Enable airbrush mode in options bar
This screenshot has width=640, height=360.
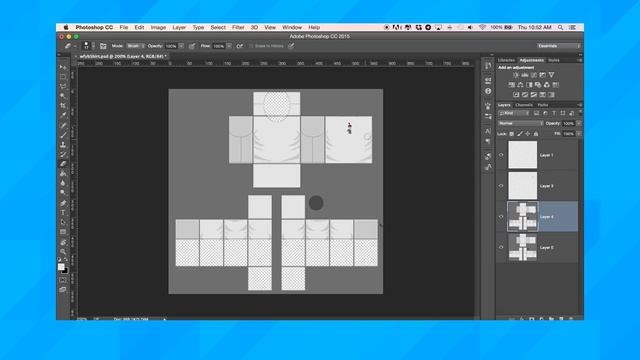tap(240, 46)
